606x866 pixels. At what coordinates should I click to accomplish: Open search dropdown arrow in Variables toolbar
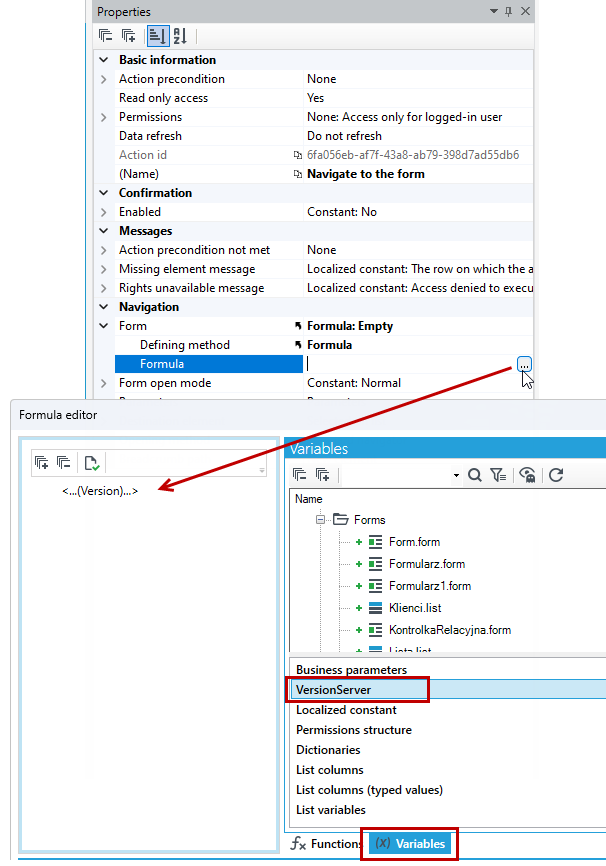pos(456,475)
